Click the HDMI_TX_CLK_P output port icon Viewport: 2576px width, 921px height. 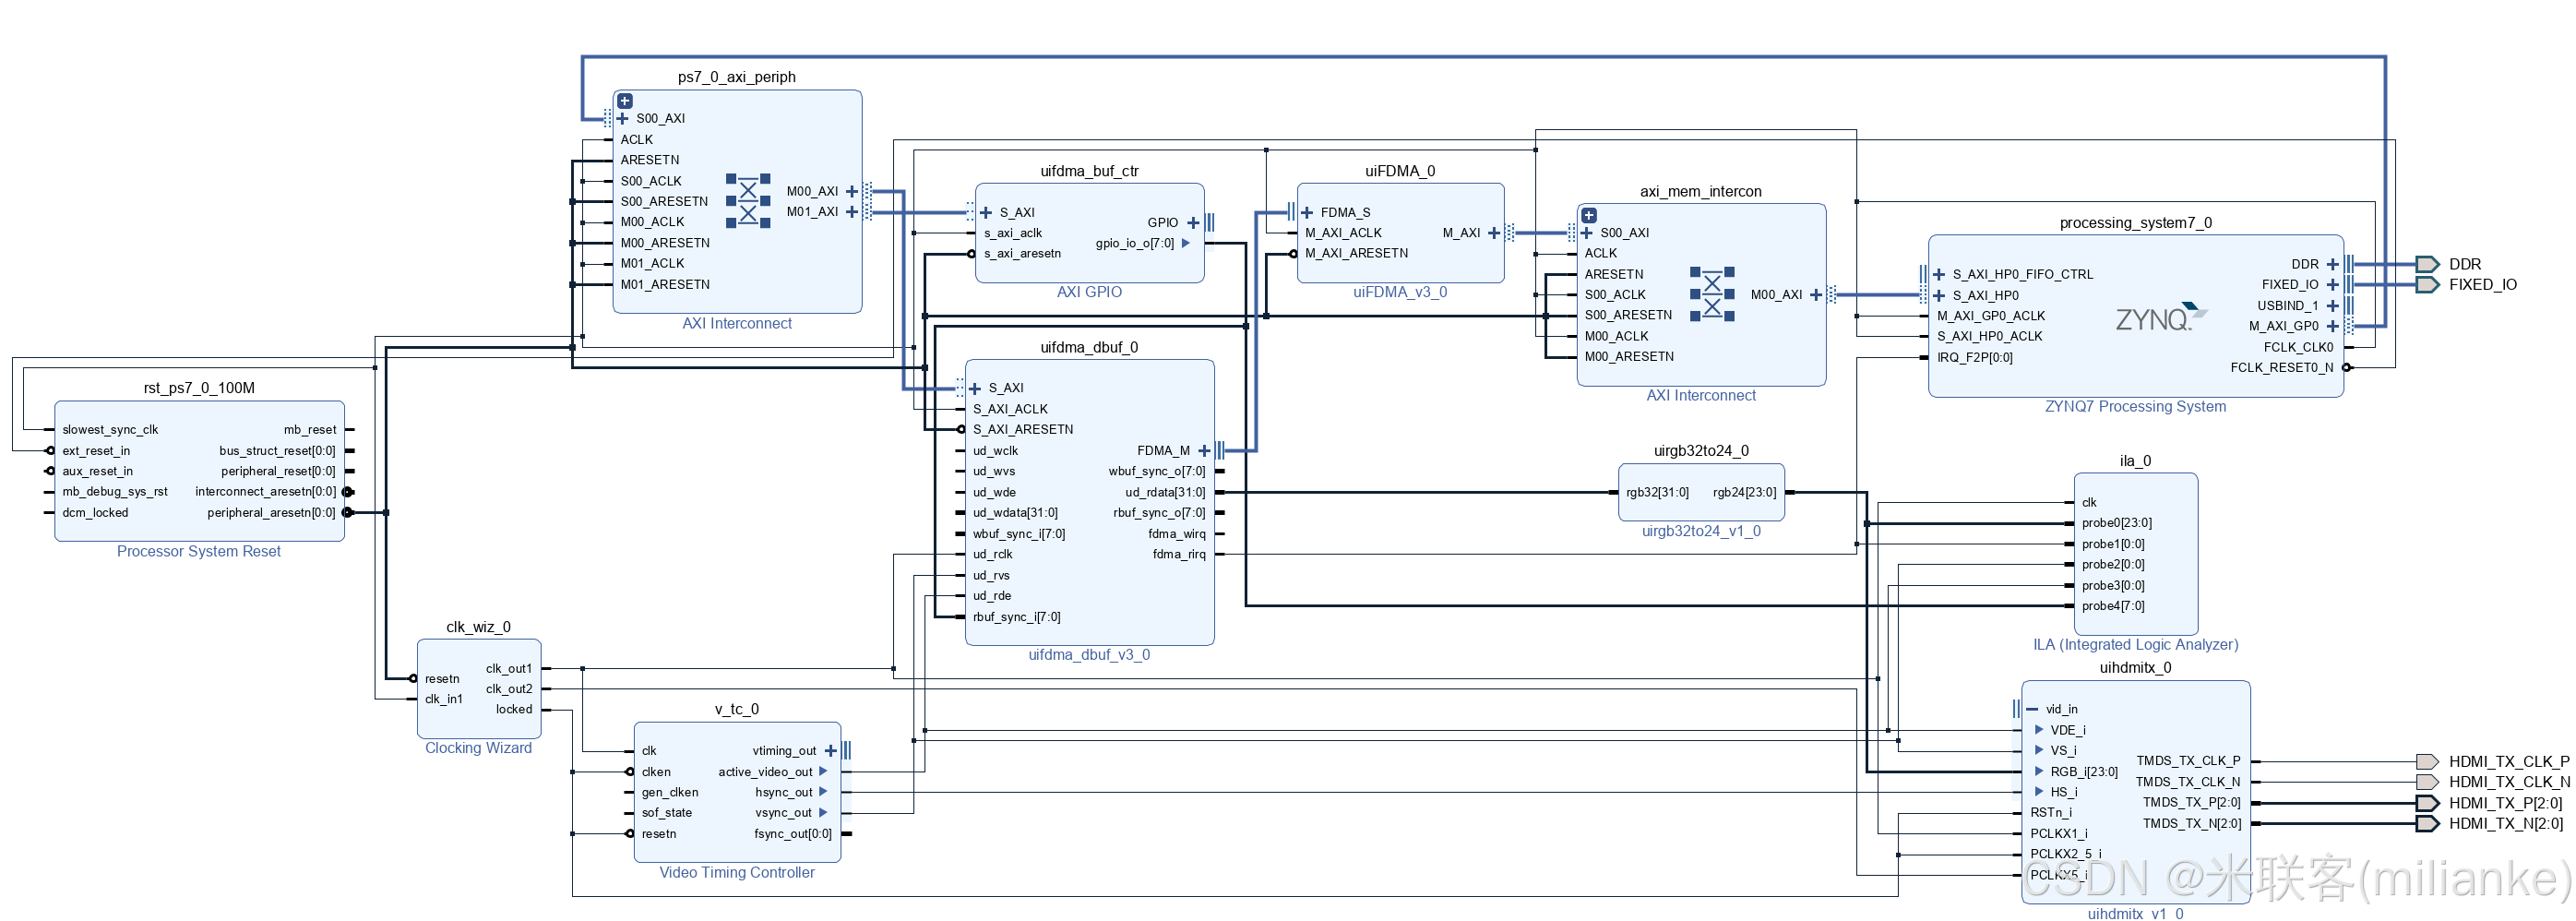tap(2427, 761)
